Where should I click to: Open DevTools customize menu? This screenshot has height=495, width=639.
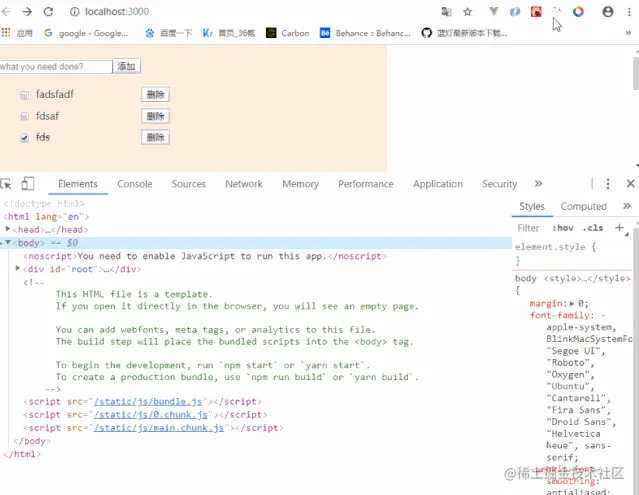608,184
